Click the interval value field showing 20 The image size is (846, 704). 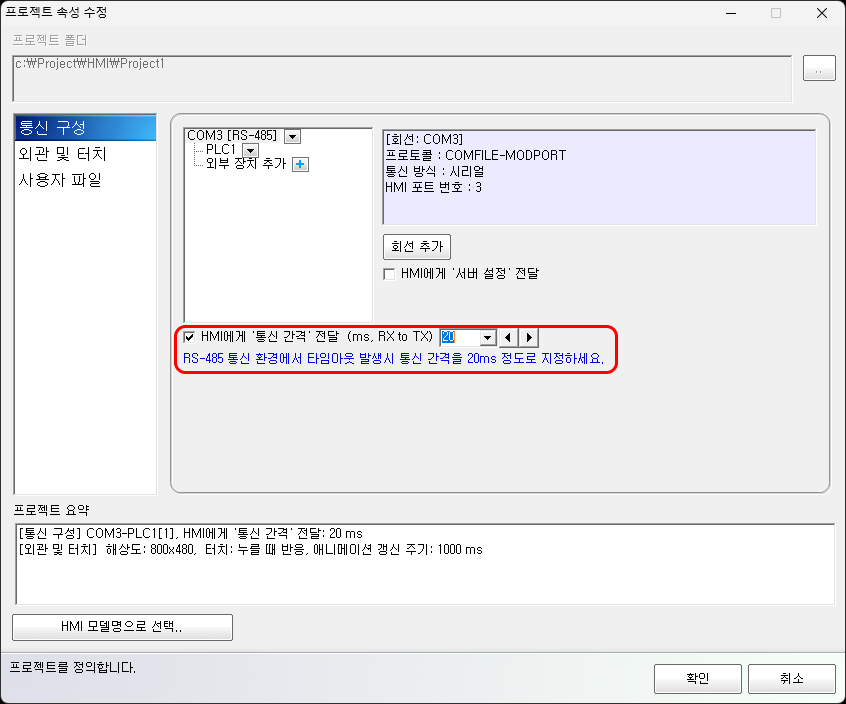[460, 338]
